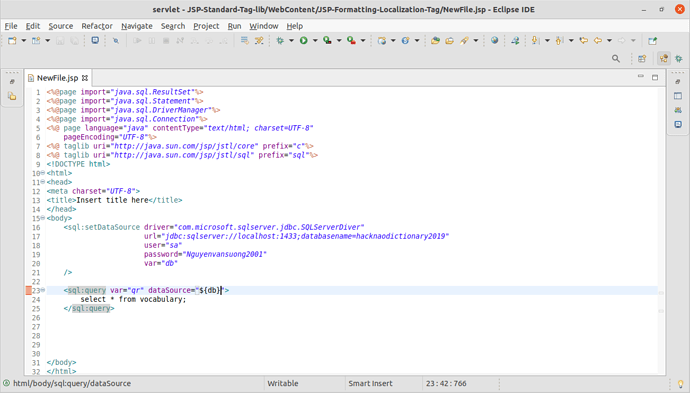The width and height of the screenshot is (690, 393).
Task: Click the bottom icon in right sidebar
Action: point(678,125)
